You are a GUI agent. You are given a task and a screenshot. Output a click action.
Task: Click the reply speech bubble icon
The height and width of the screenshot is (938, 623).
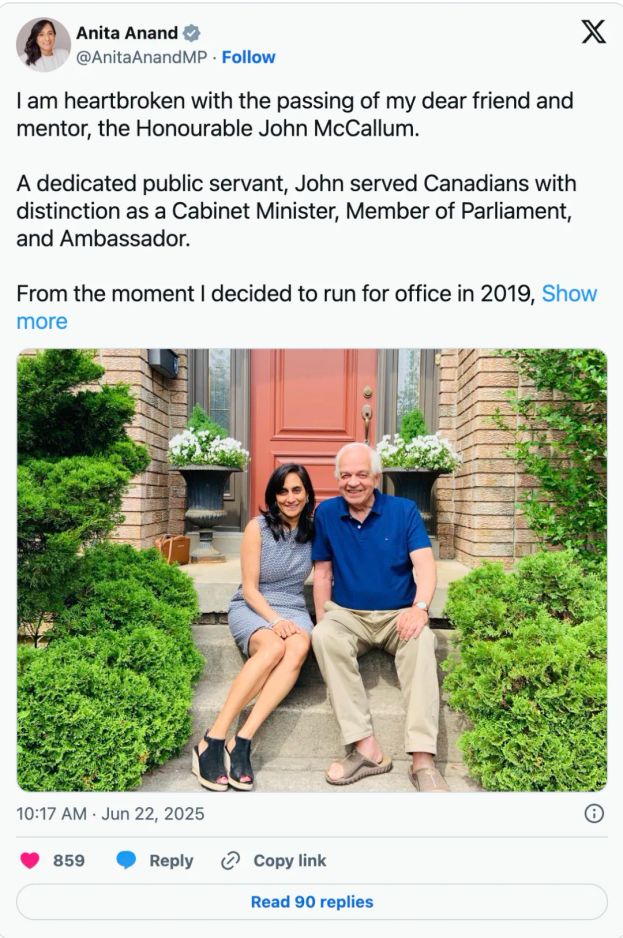coord(126,860)
